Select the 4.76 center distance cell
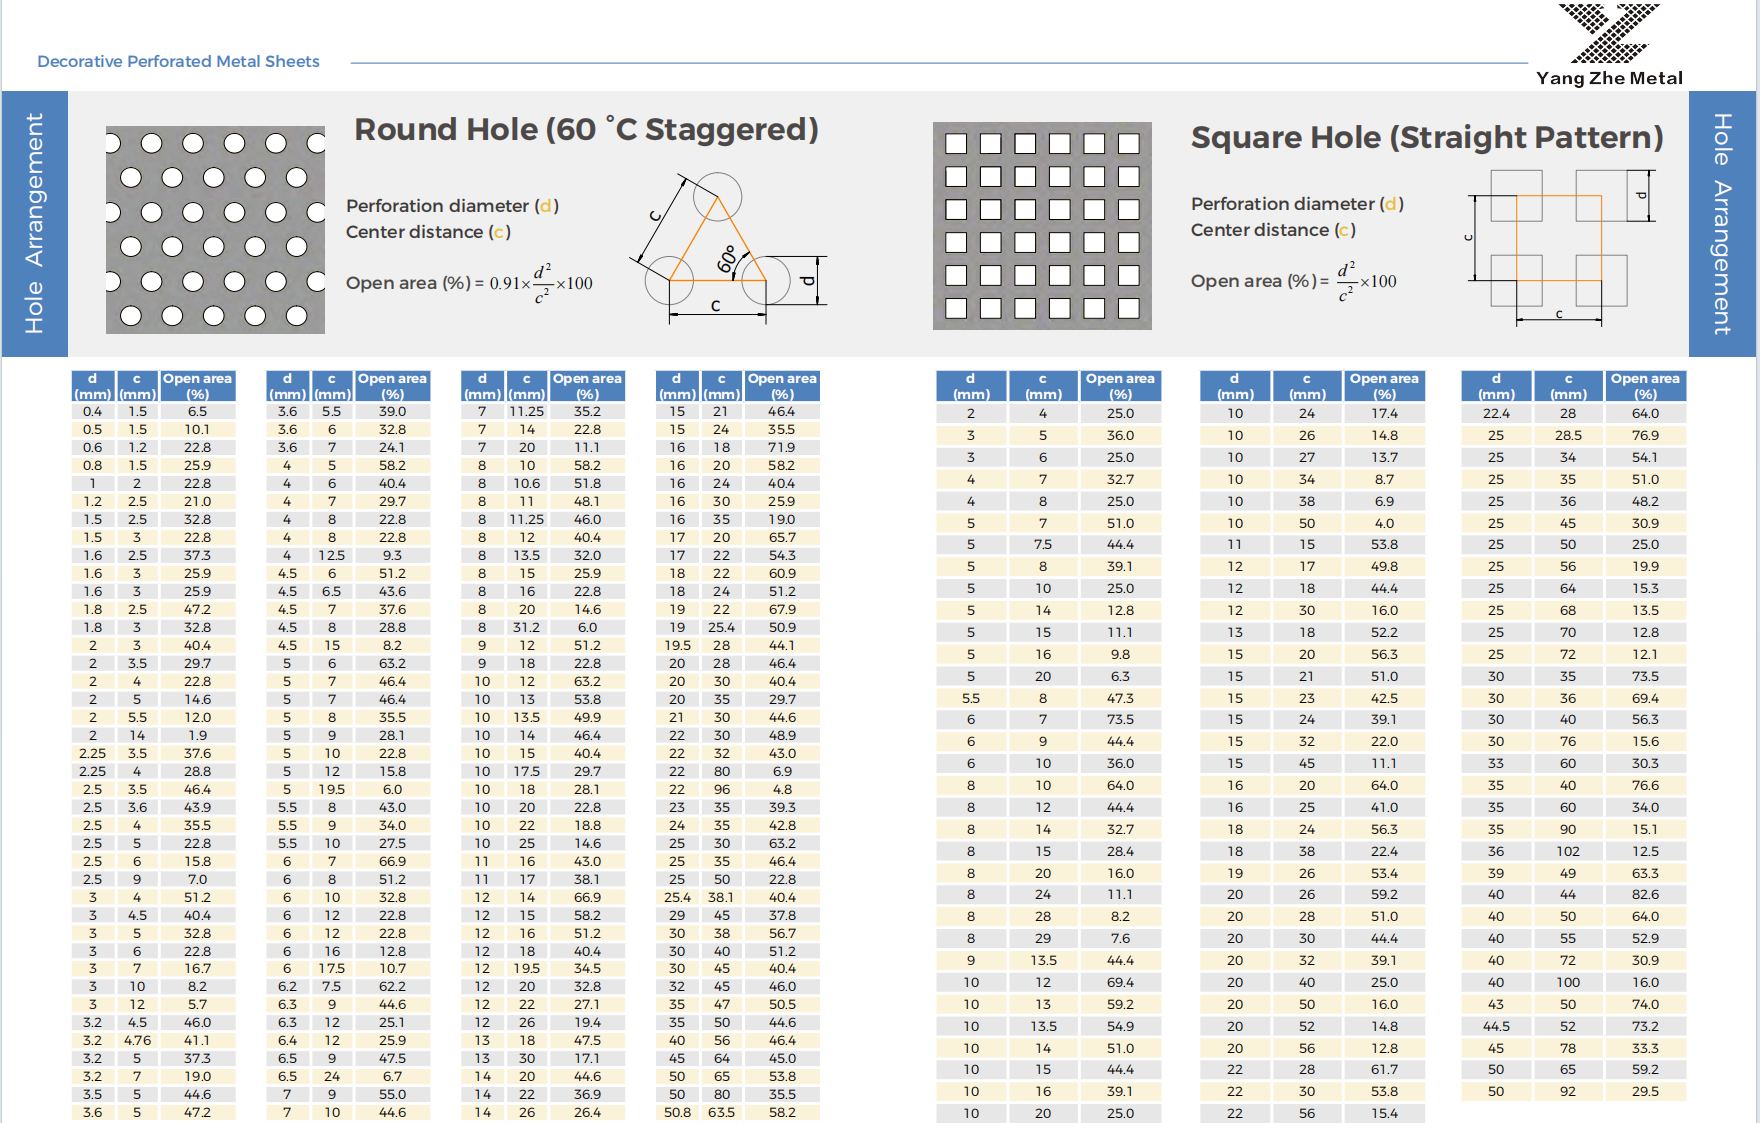 [x=137, y=1040]
